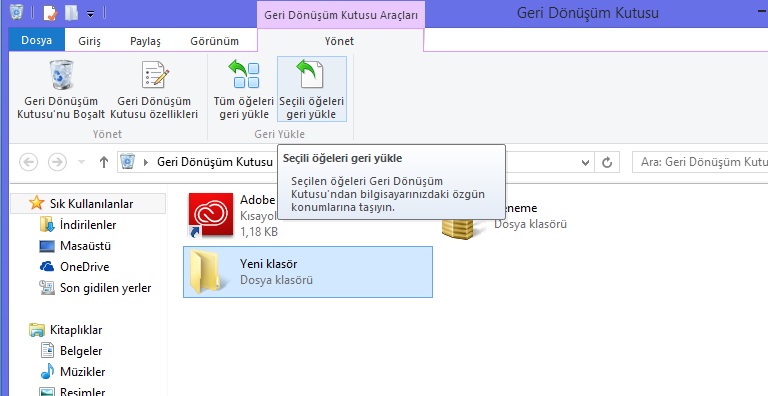Click Seçili öğeleri geri yükle button

[x=312, y=89]
